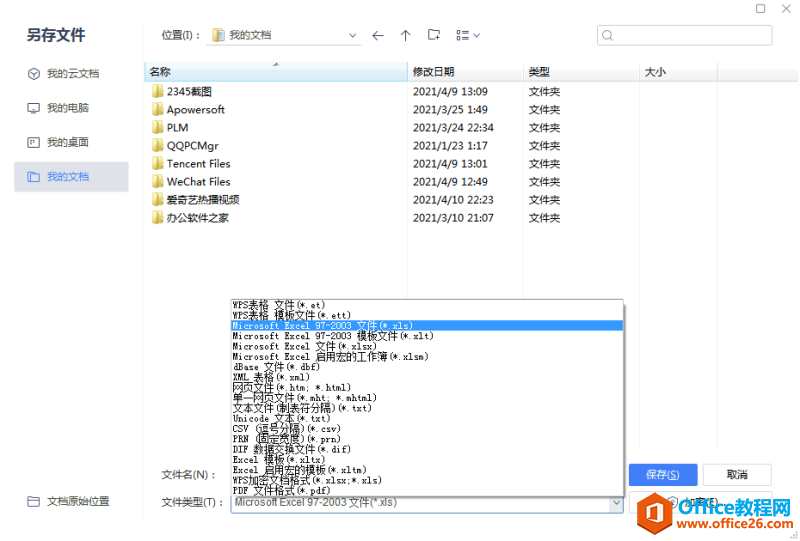Click the search input field
Viewport: 800px width, 541px height.
point(684,35)
